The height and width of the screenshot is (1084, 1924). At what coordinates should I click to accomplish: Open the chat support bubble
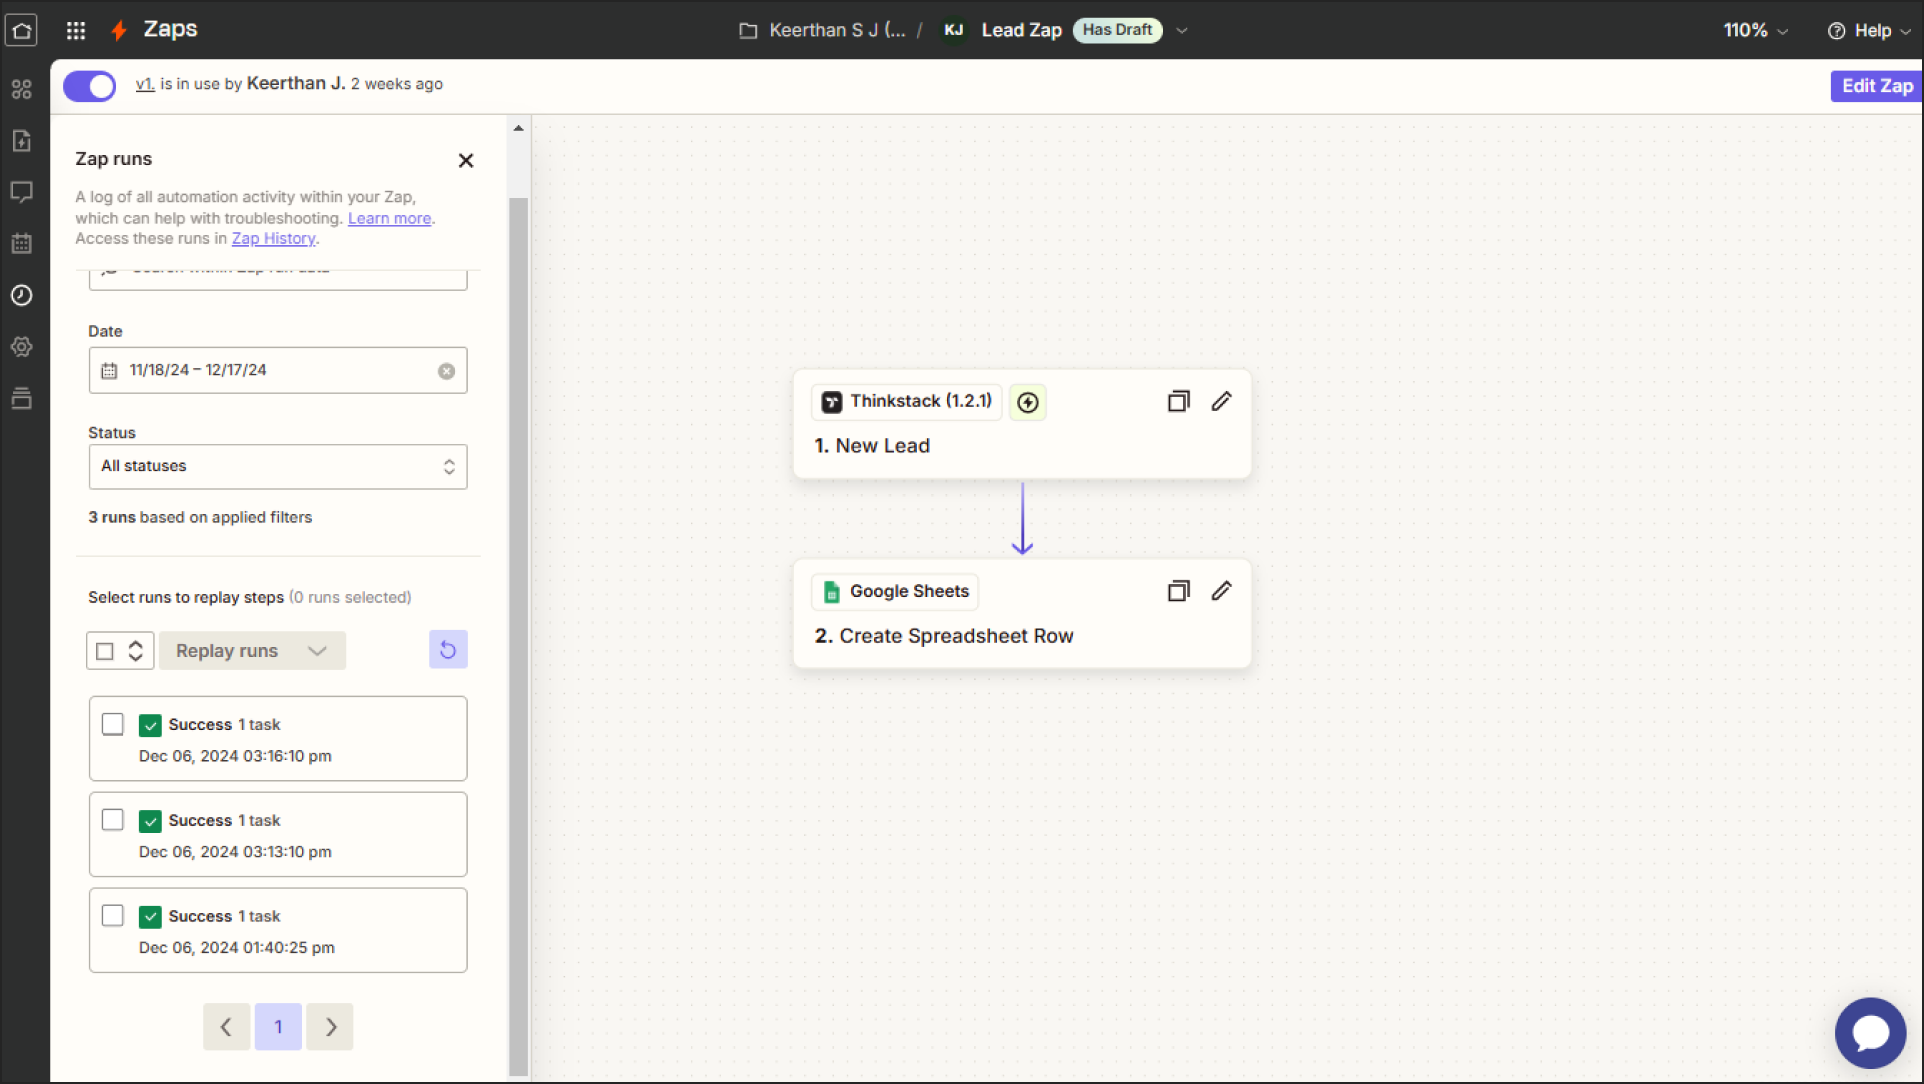[1870, 1033]
